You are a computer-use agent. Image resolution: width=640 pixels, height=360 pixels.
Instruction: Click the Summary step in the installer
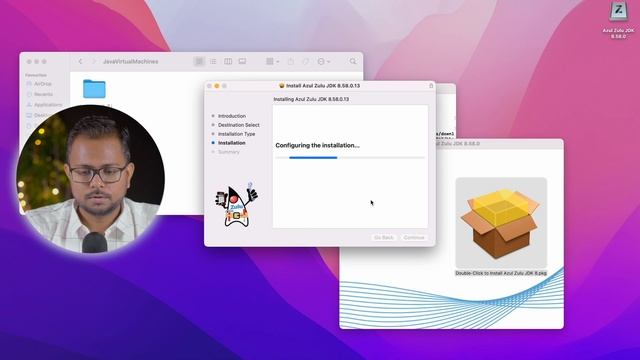229,152
